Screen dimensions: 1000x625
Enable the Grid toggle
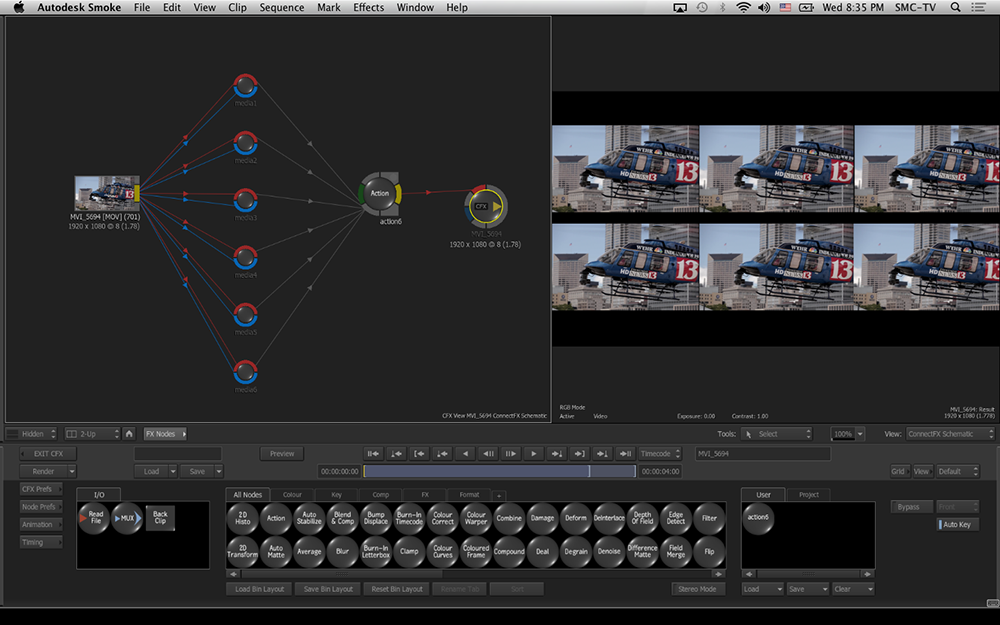coord(899,471)
